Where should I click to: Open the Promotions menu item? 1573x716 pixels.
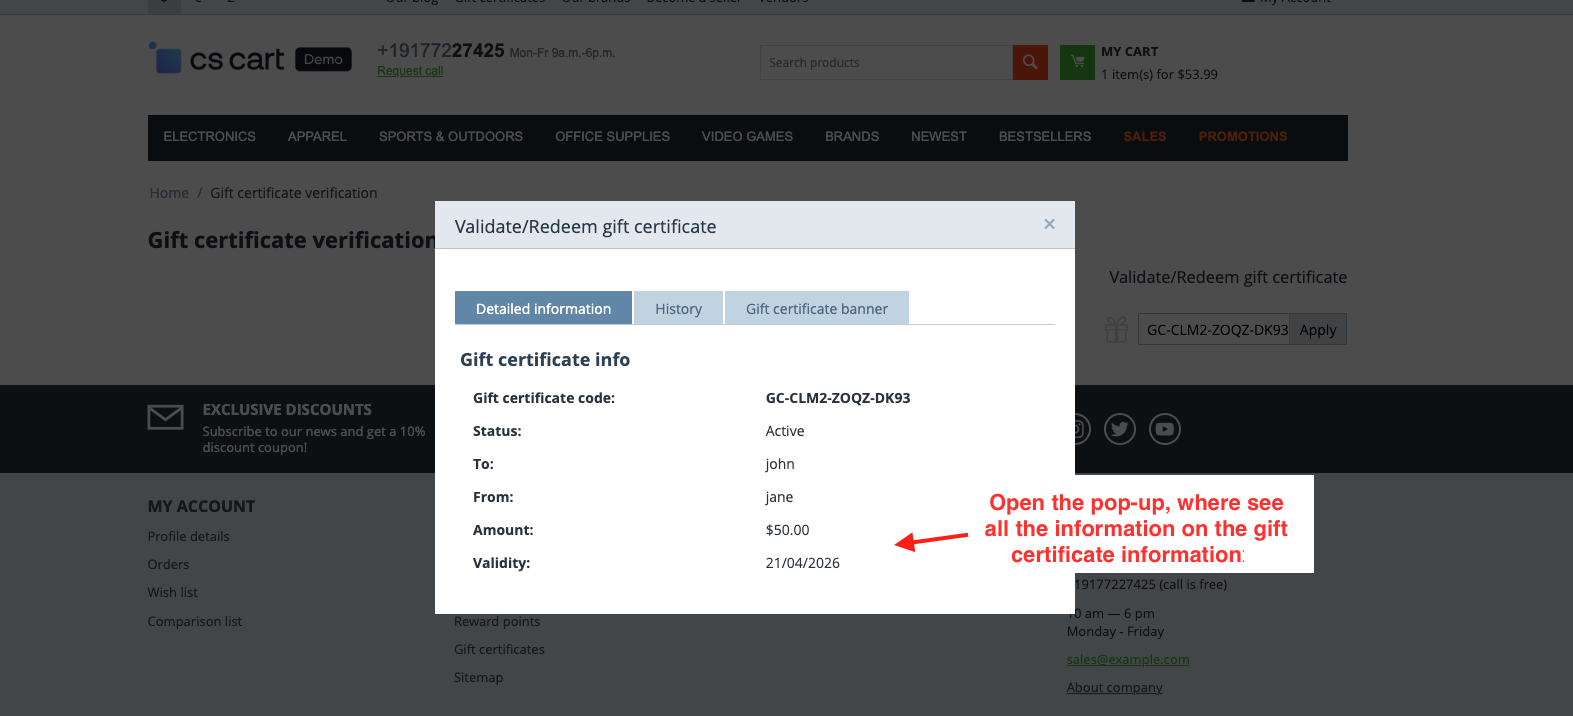tap(1243, 137)
